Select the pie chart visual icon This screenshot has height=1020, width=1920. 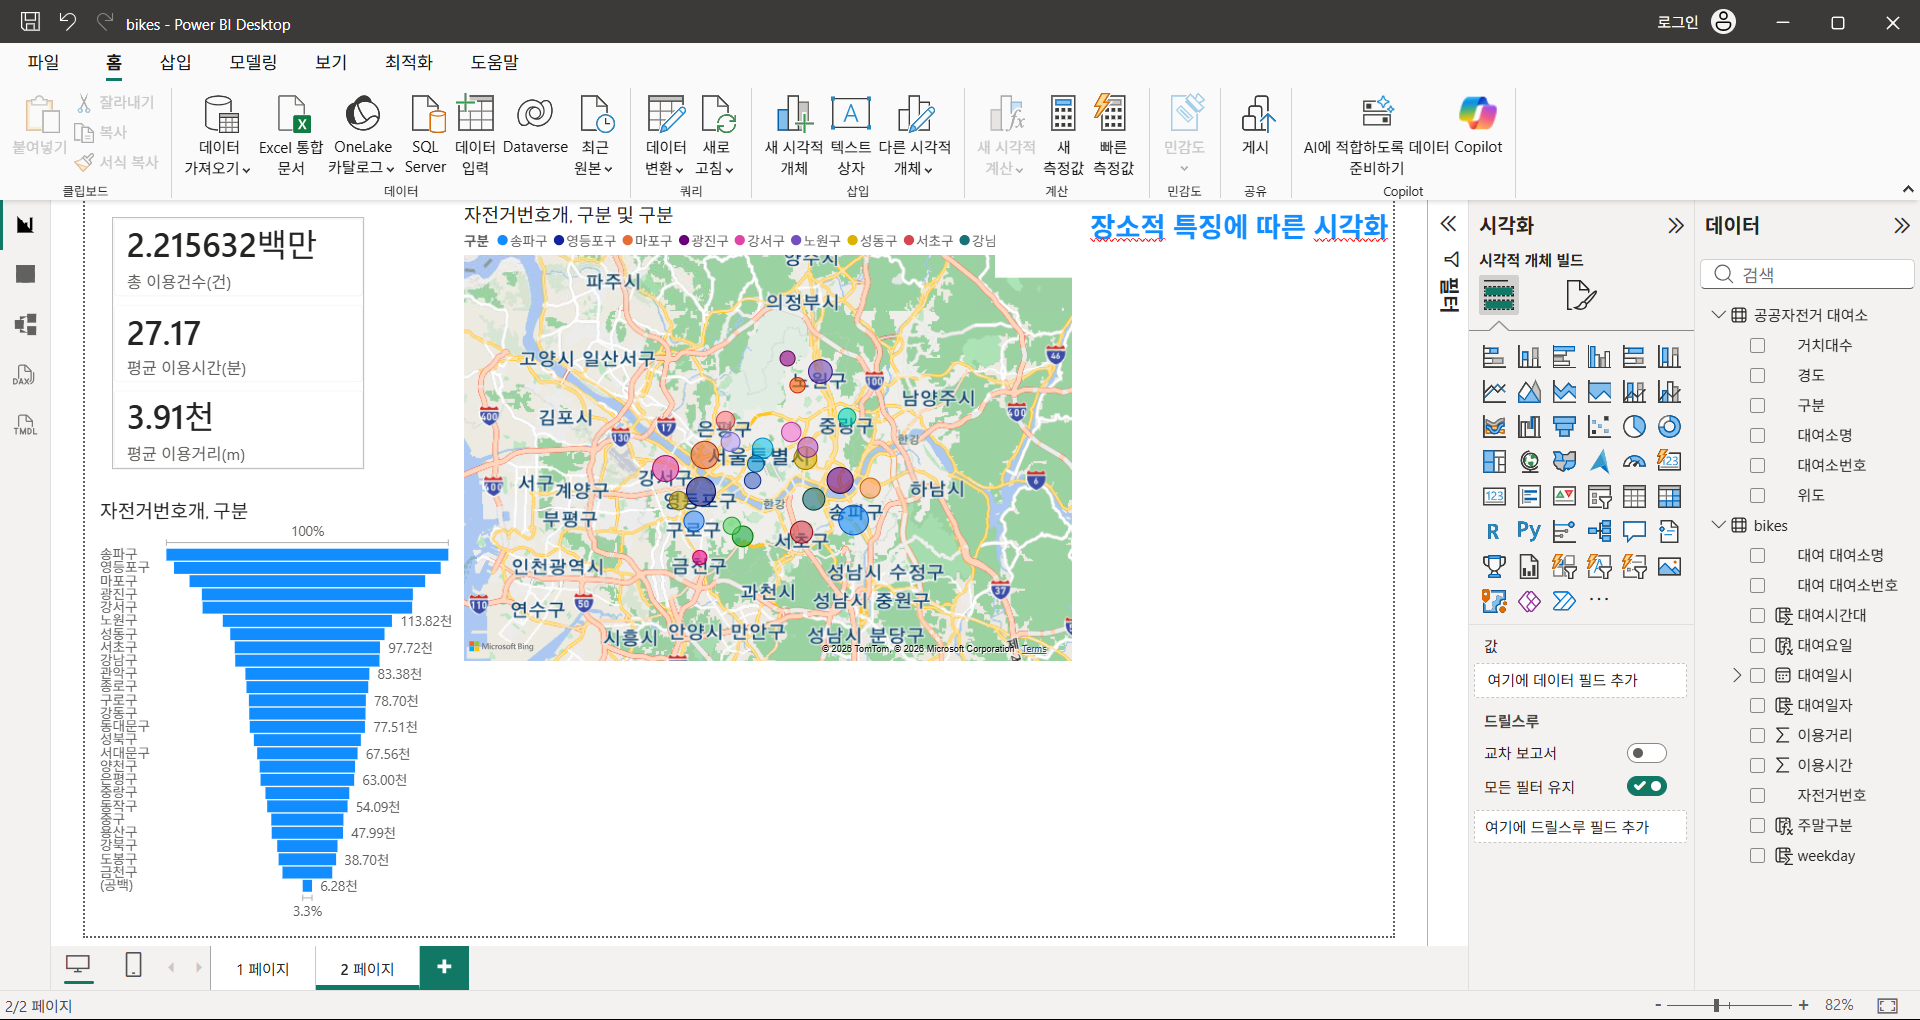pyautogui.click(x=1634, y=427)
